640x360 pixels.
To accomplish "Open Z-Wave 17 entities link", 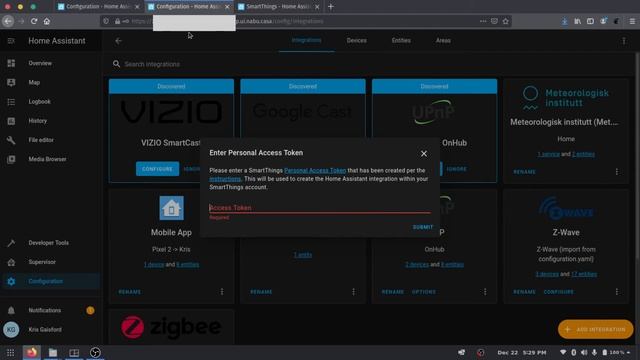I will click(x=584, y=274).
